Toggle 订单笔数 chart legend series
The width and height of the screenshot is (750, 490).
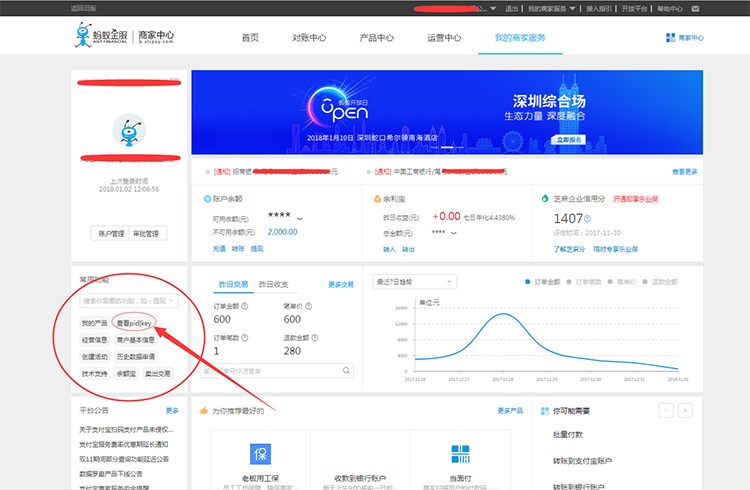click(584, 282)
